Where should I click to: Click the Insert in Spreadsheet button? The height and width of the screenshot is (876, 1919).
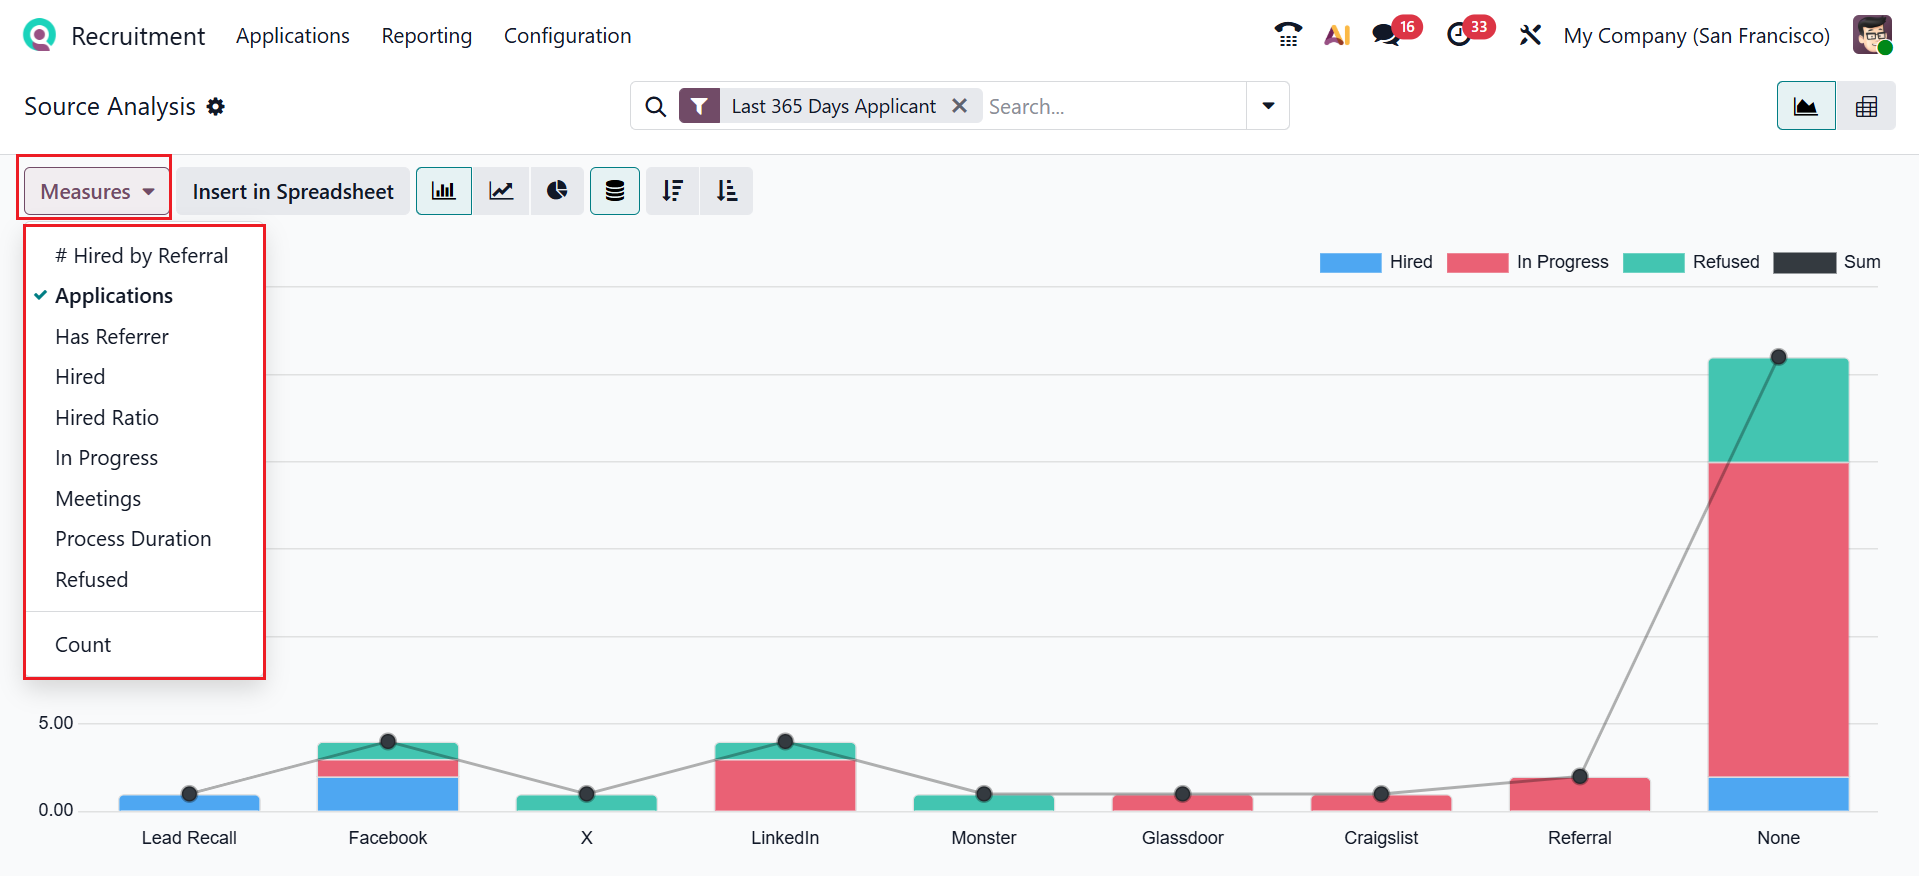[x=293, y=191]
